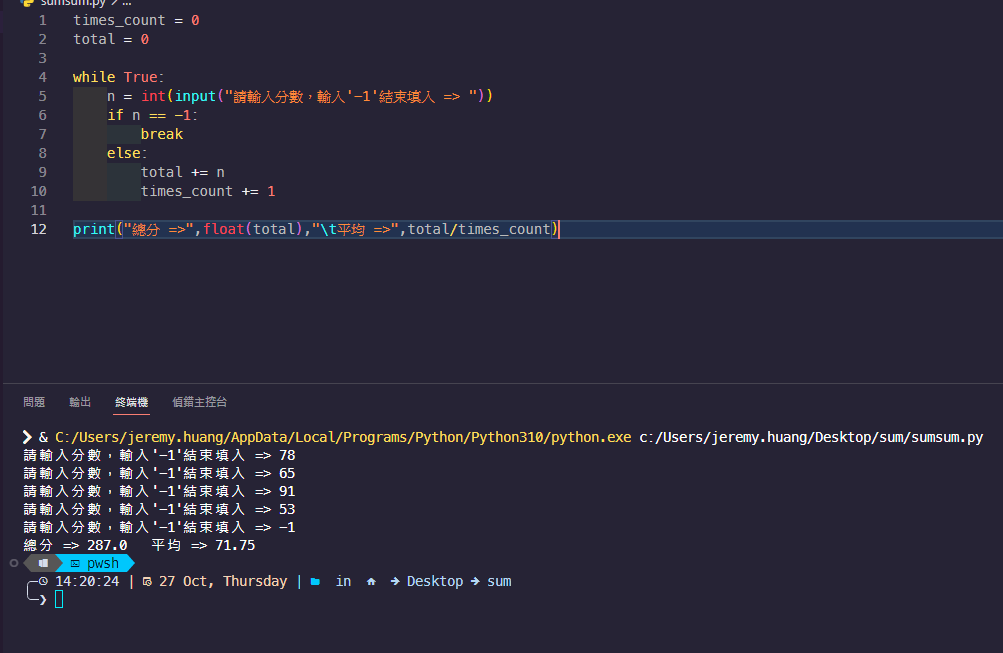Viewport: 1003px width, 653px height.
Task: Click 'if n == -1:' on line 6
Action: click(x=152, y=115)
